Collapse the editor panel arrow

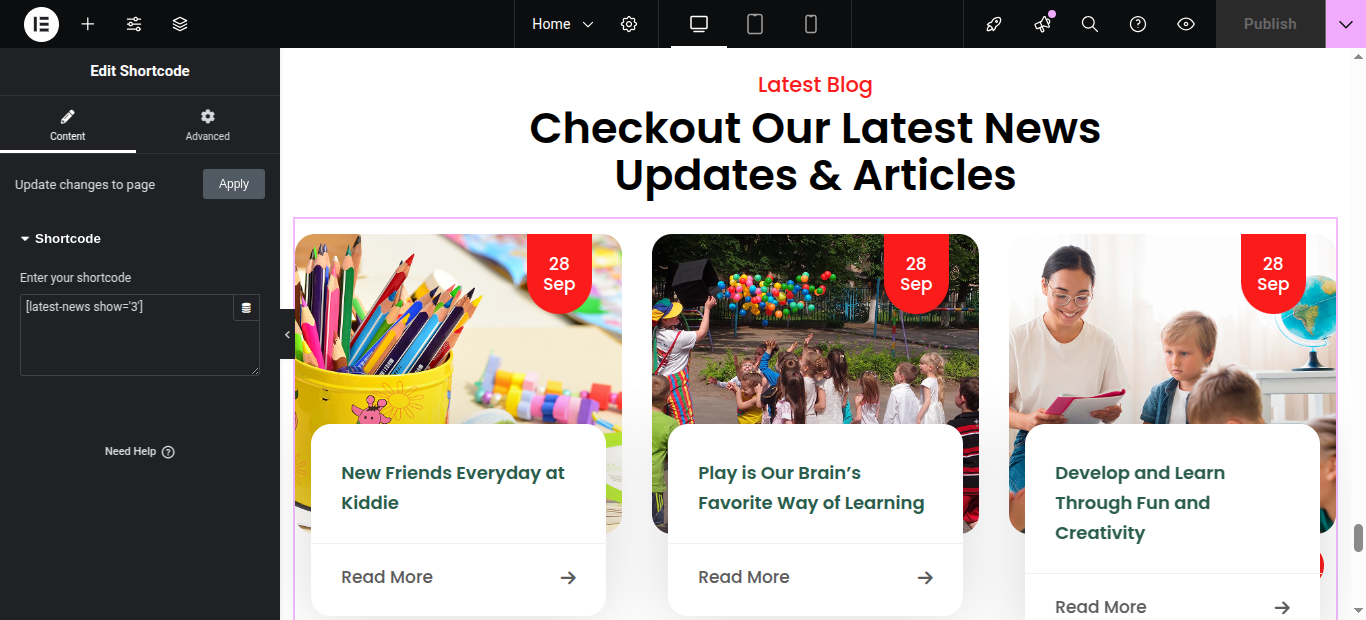coord(287,334)
